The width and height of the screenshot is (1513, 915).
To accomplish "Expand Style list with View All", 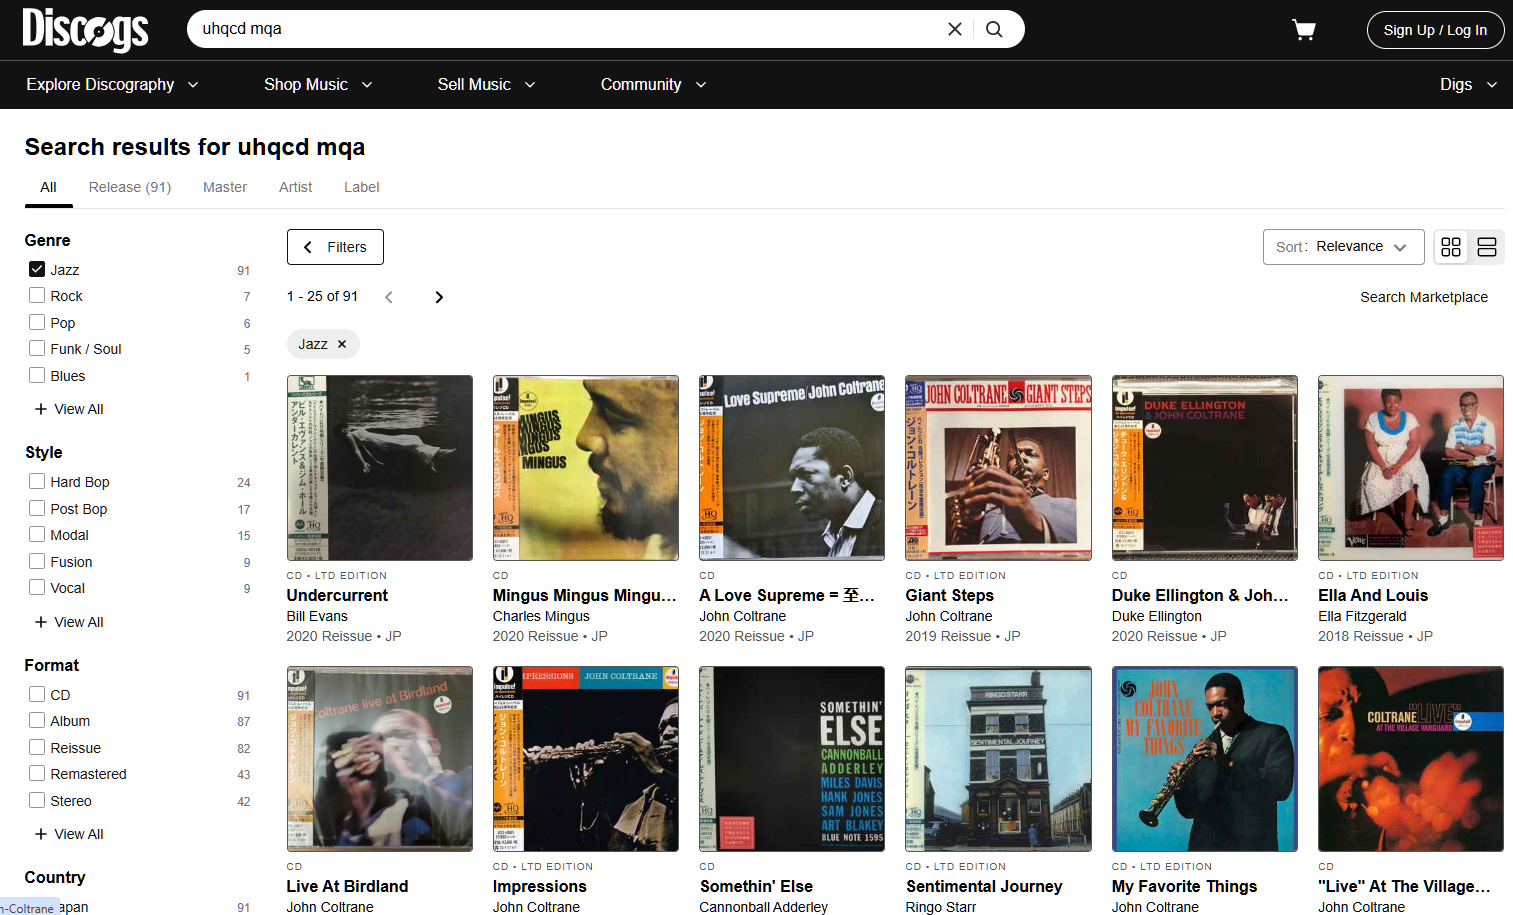I will pos(69,622).
